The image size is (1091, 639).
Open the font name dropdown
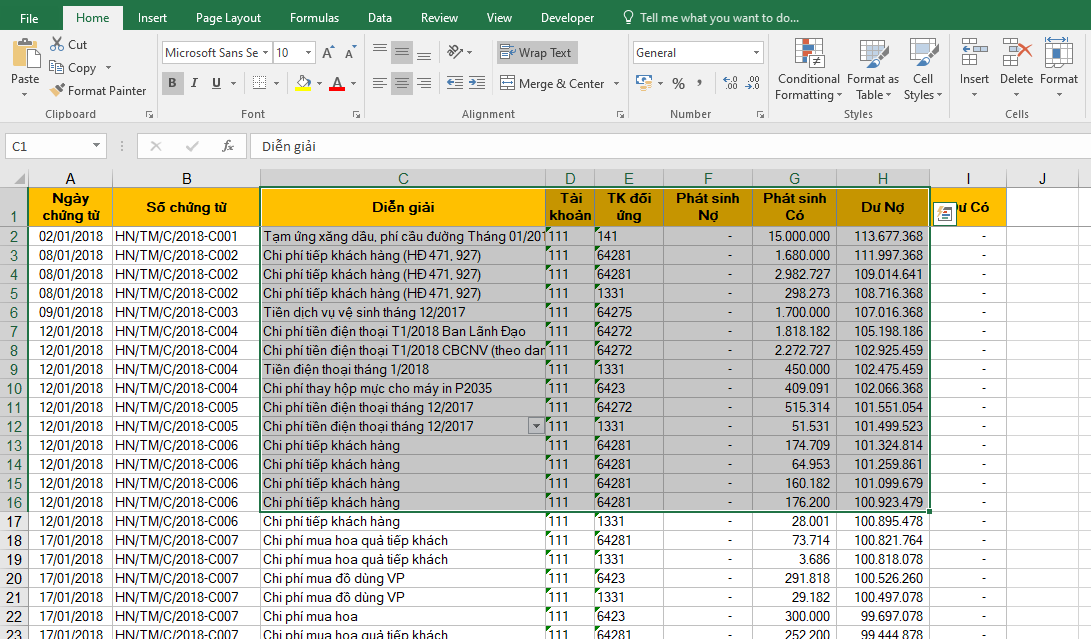[x=266, y=53]
